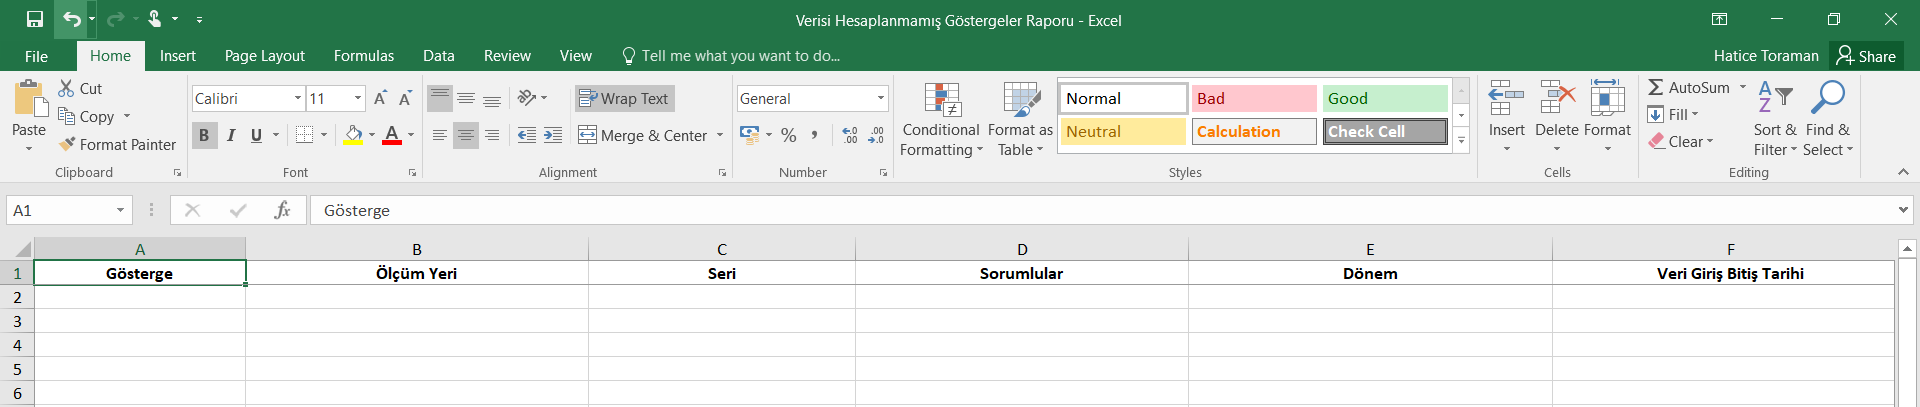
Task: Open the General number format dropdown
Action: [x=880, y=98]
